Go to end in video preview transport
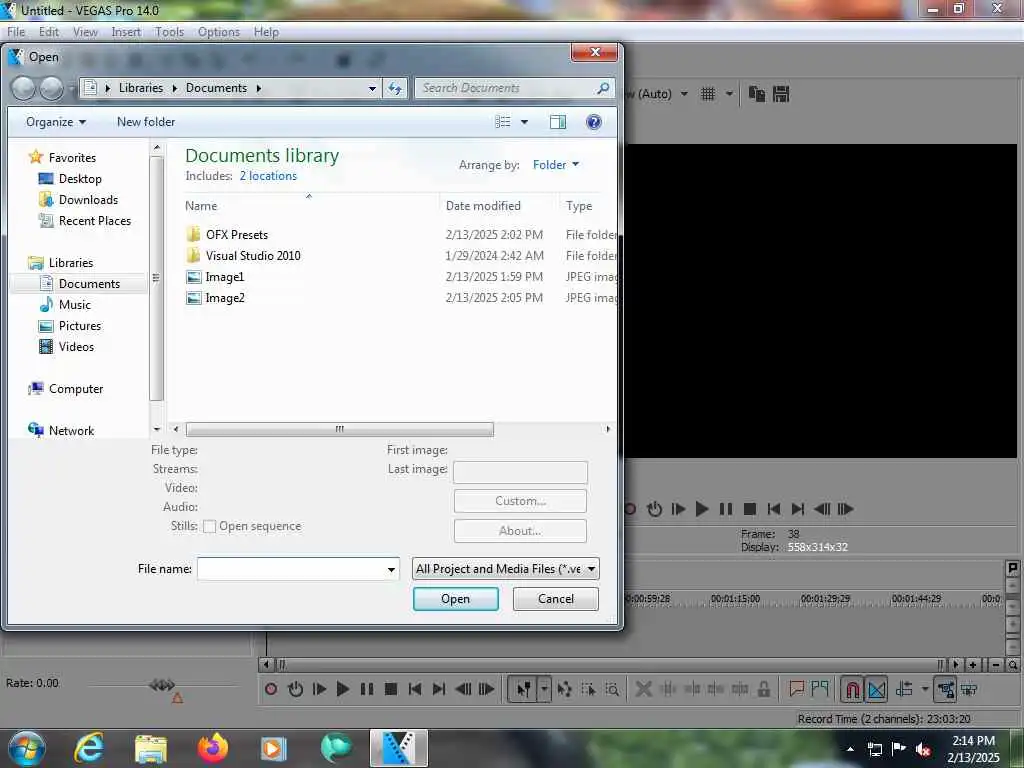The height and width of the screenshot is (768, 1024). click(x=797, y=509)
